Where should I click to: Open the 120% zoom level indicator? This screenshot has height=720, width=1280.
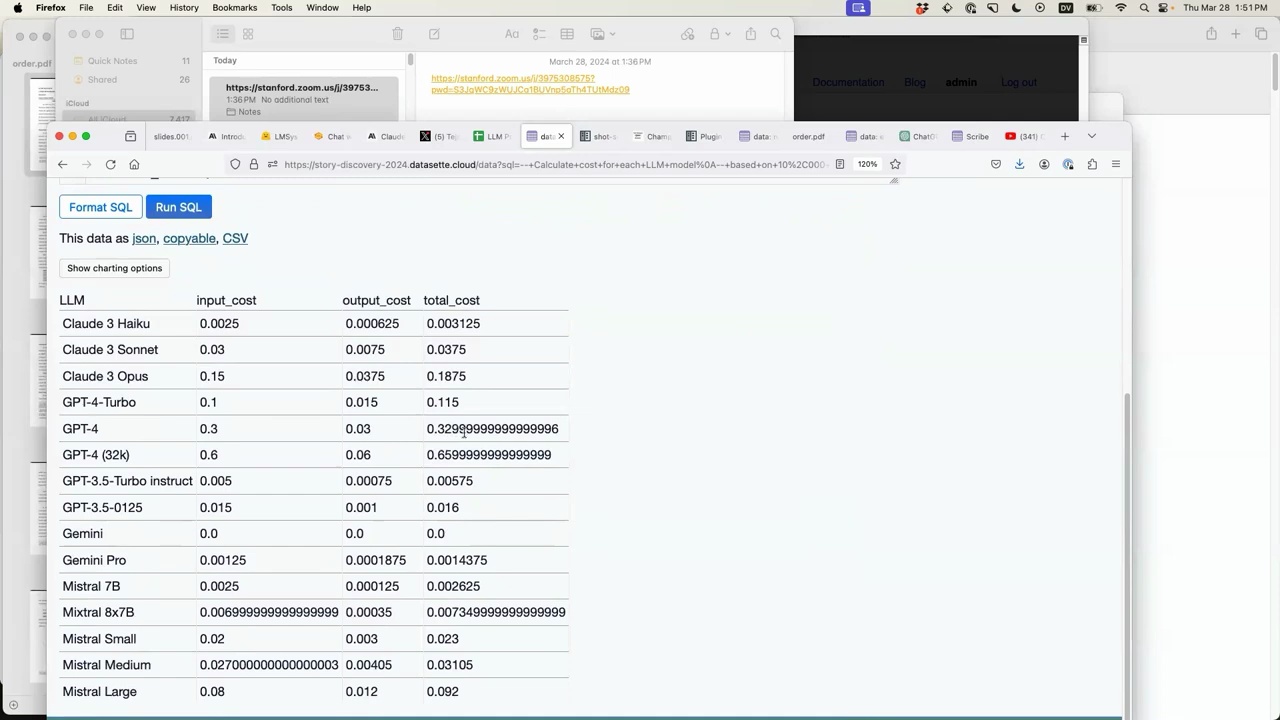point(867,164)
